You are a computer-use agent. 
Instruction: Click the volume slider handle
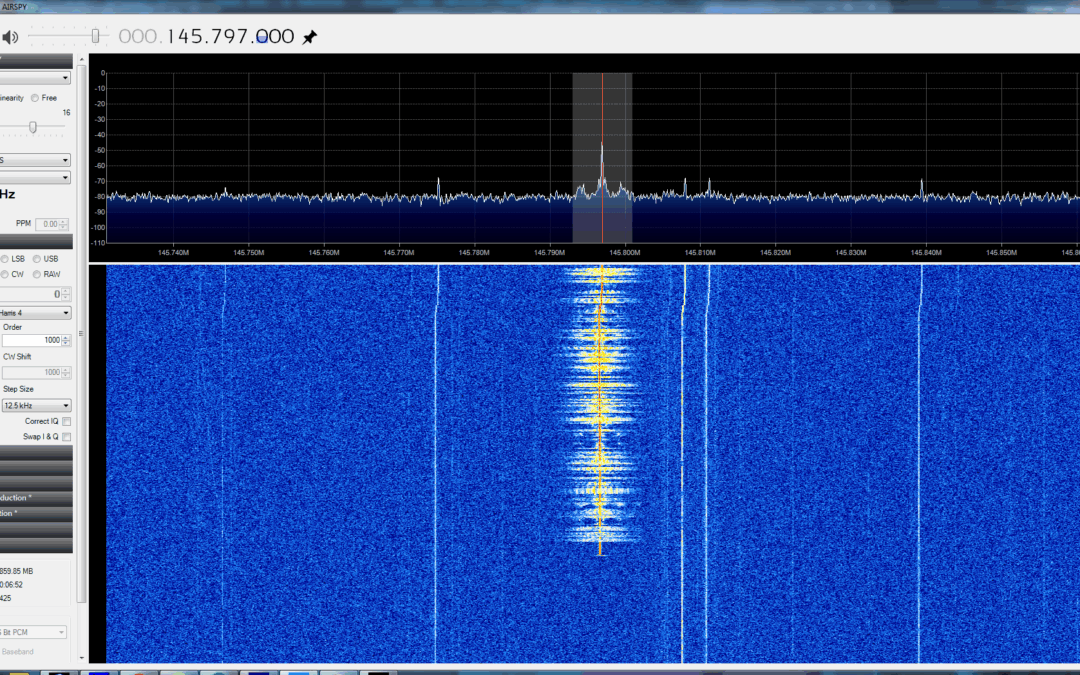coord(96,36)
